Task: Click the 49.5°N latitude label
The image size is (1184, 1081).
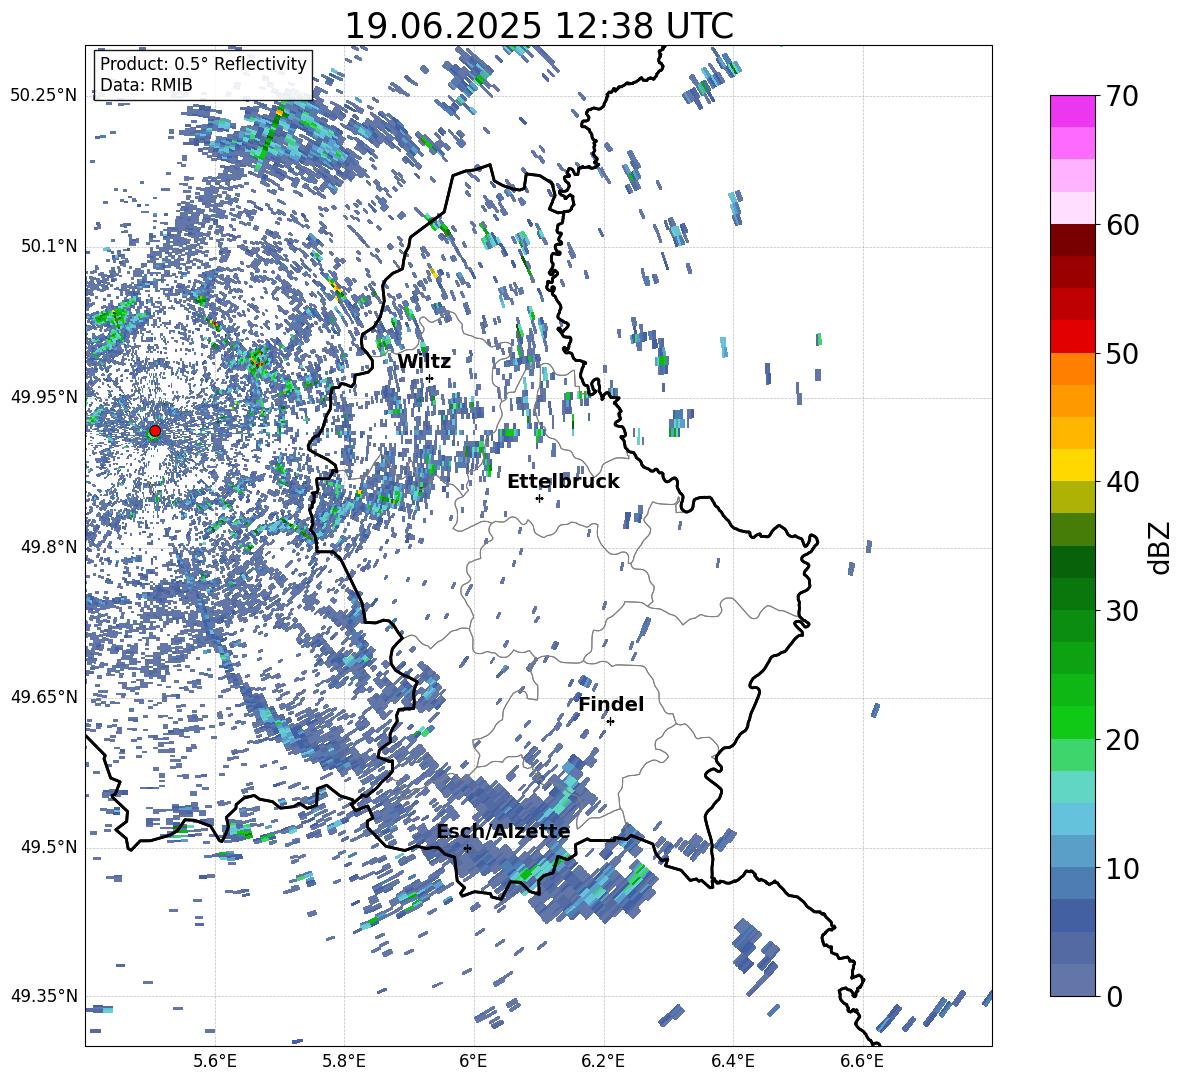Action: click(50, 847)
